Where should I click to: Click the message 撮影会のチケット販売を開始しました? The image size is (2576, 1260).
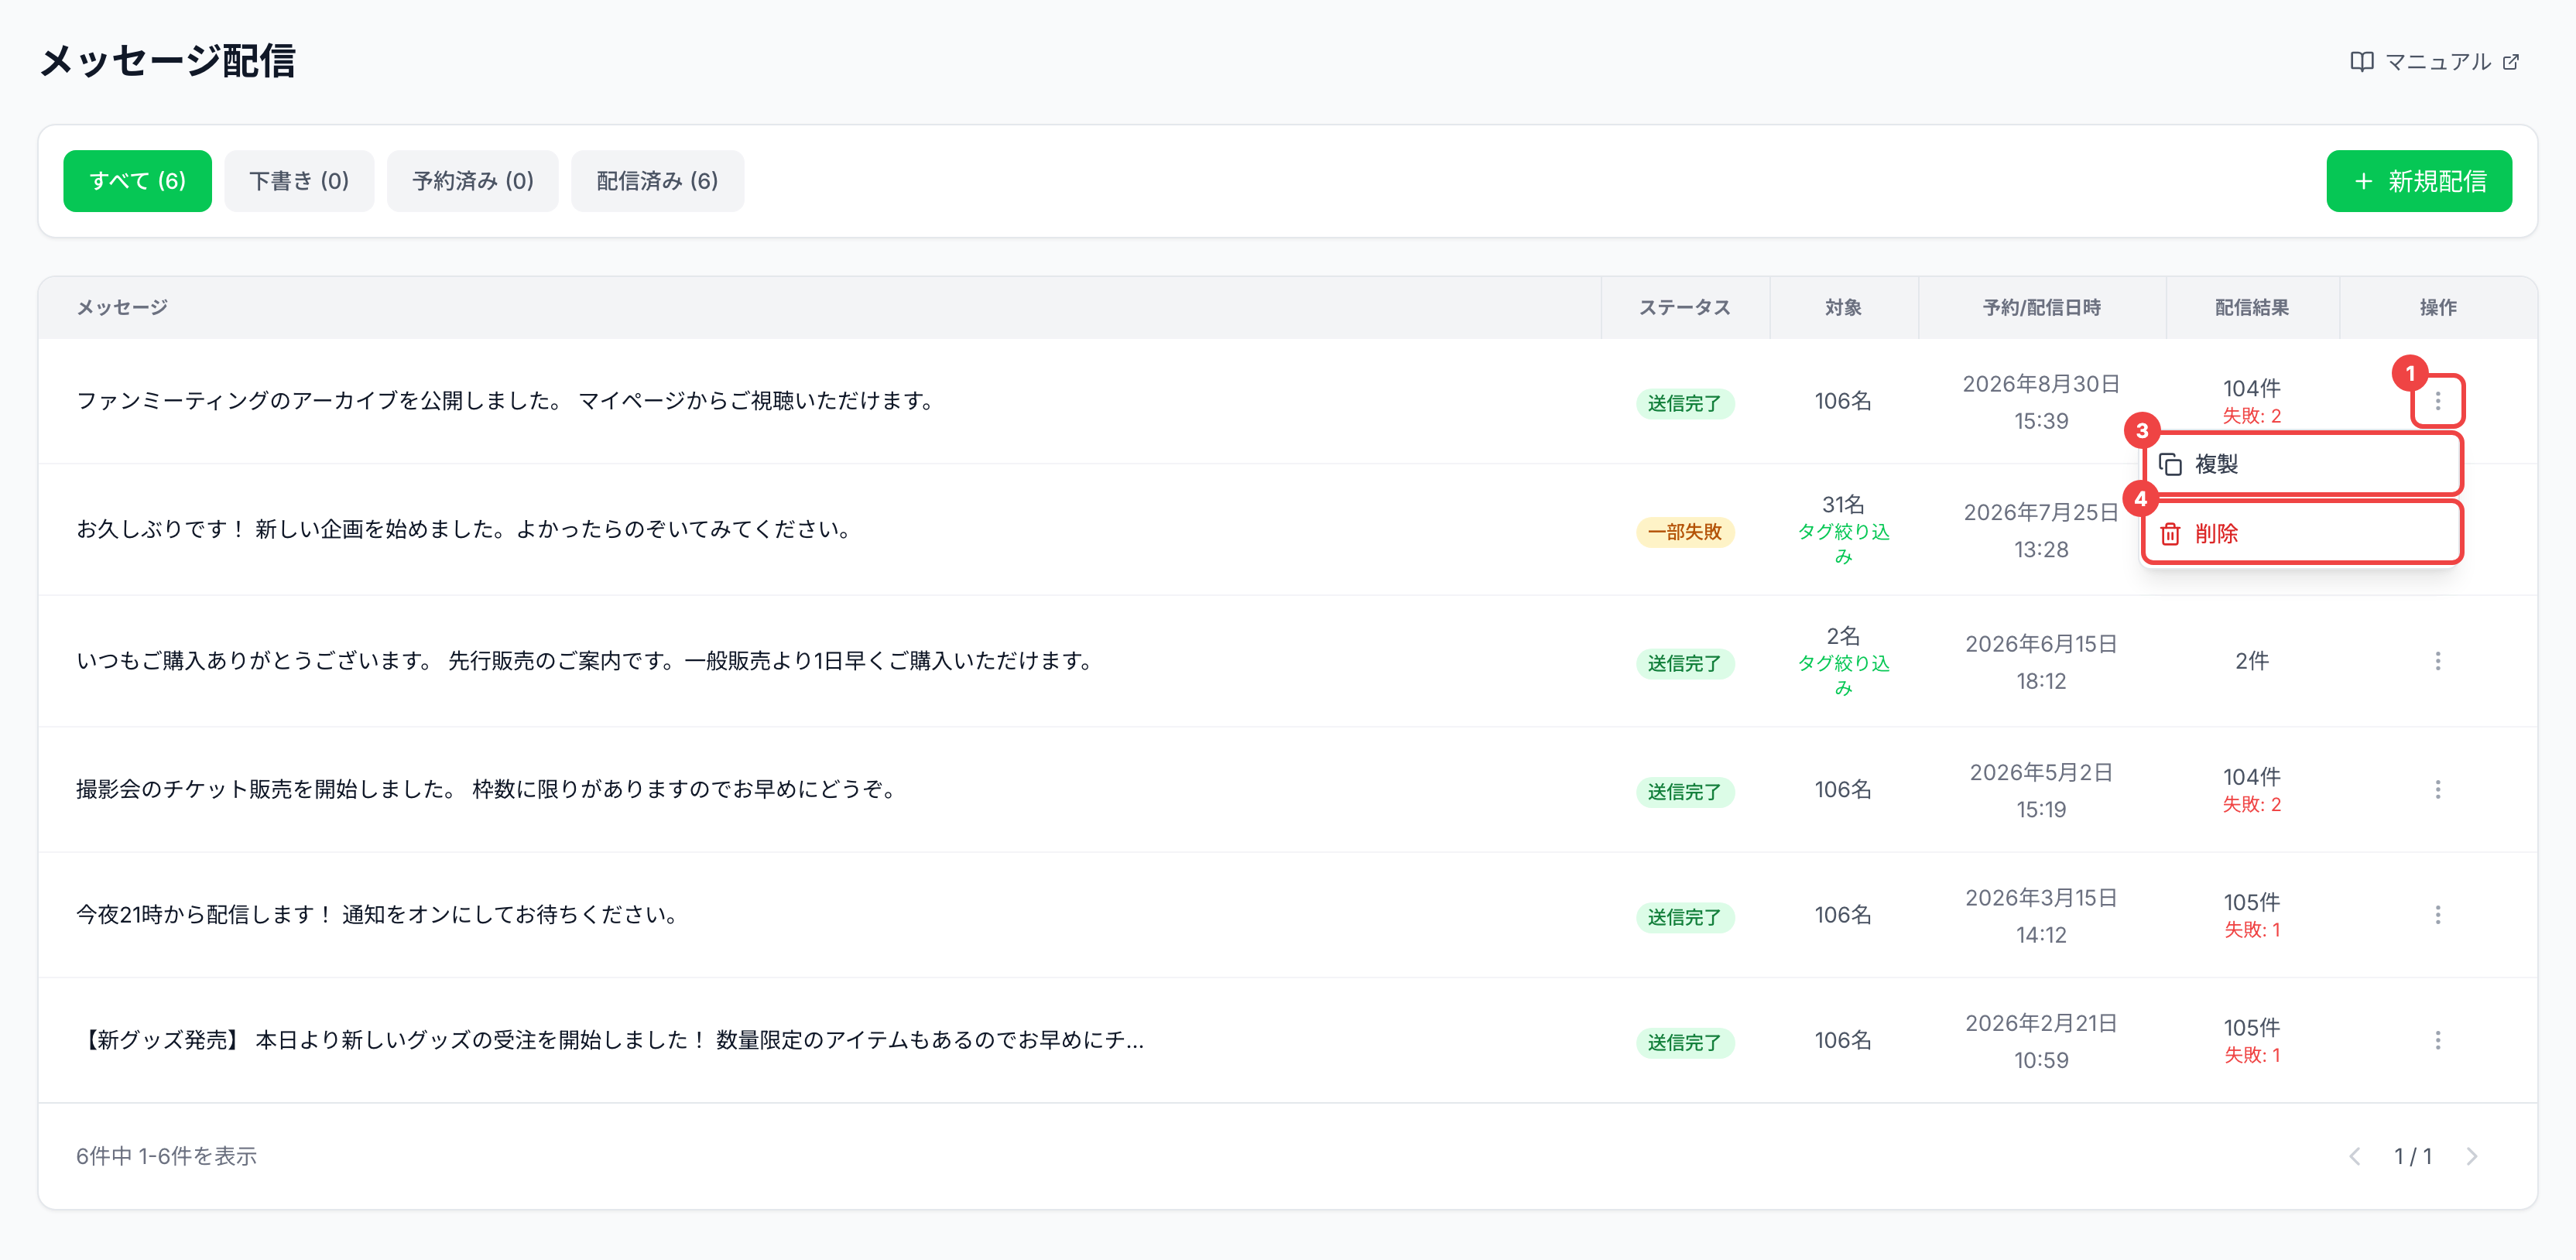[486, 789]
